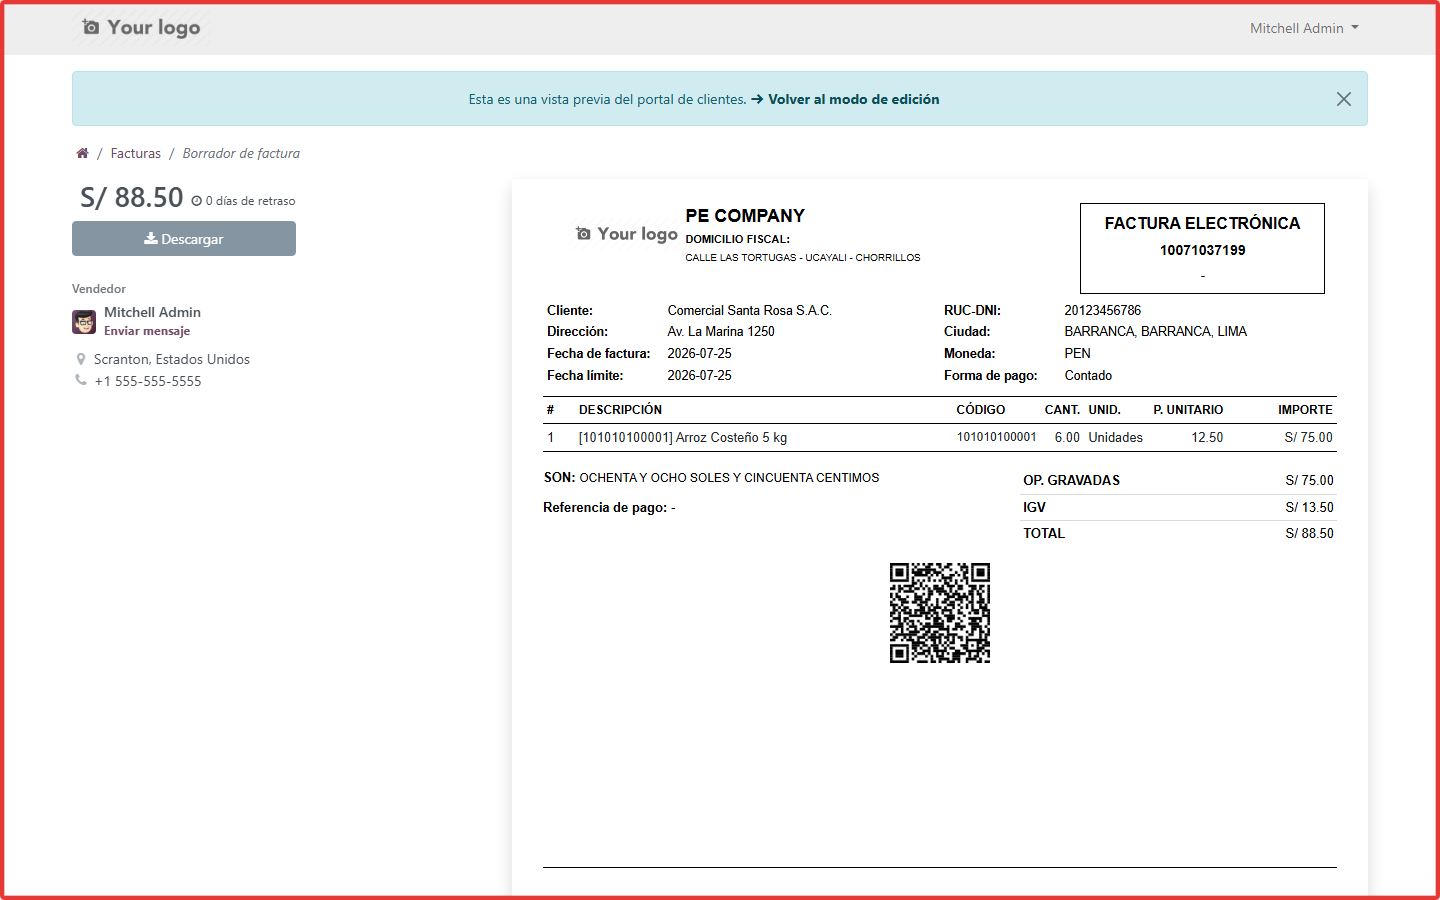Expand the caret next to Mitchell Admin

click(1355, 28)
